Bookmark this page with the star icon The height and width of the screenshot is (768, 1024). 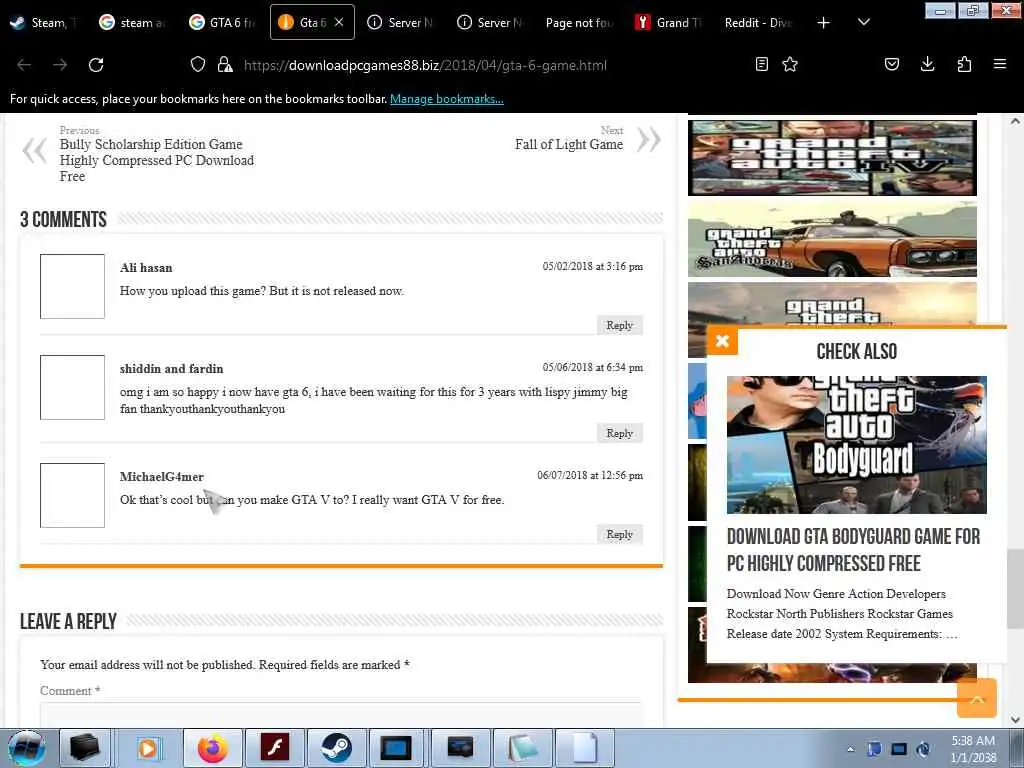[790, 64]
